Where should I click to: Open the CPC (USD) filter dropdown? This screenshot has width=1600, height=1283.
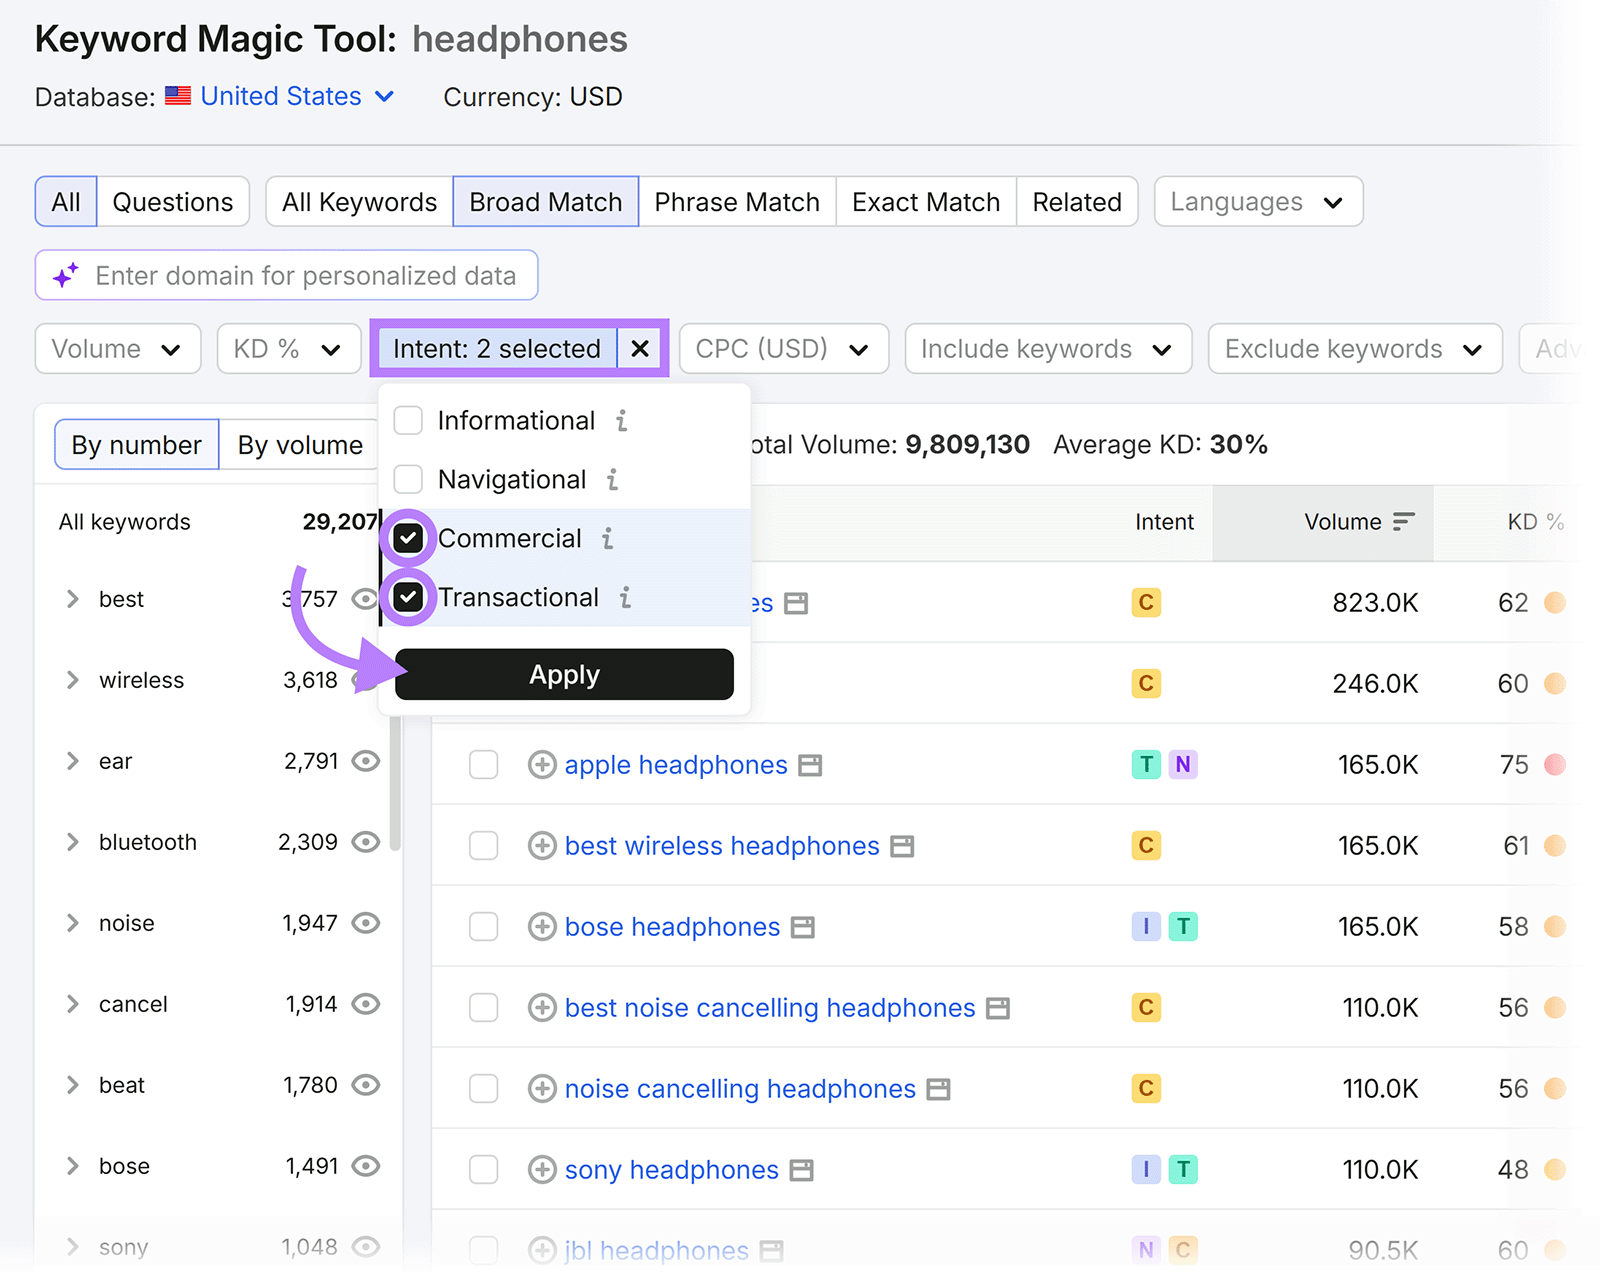point(784,349)
